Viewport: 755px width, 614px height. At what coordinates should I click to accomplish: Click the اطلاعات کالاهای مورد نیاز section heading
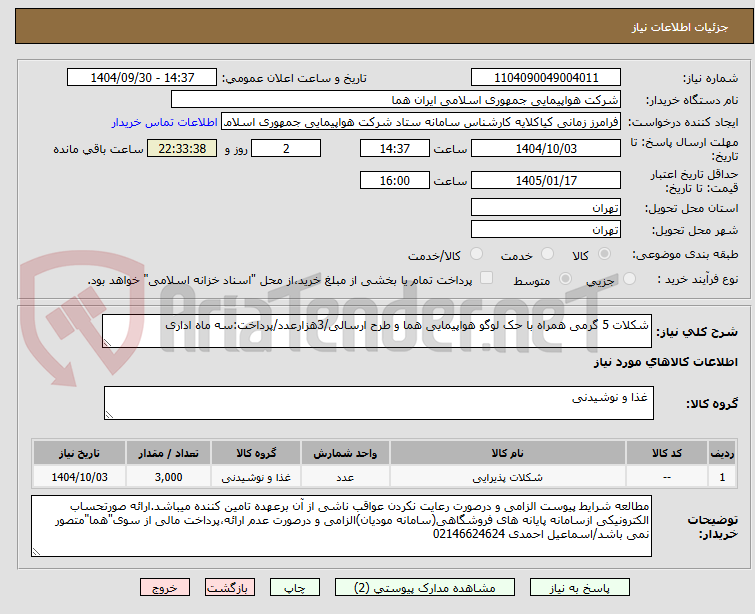pos(665,362)
